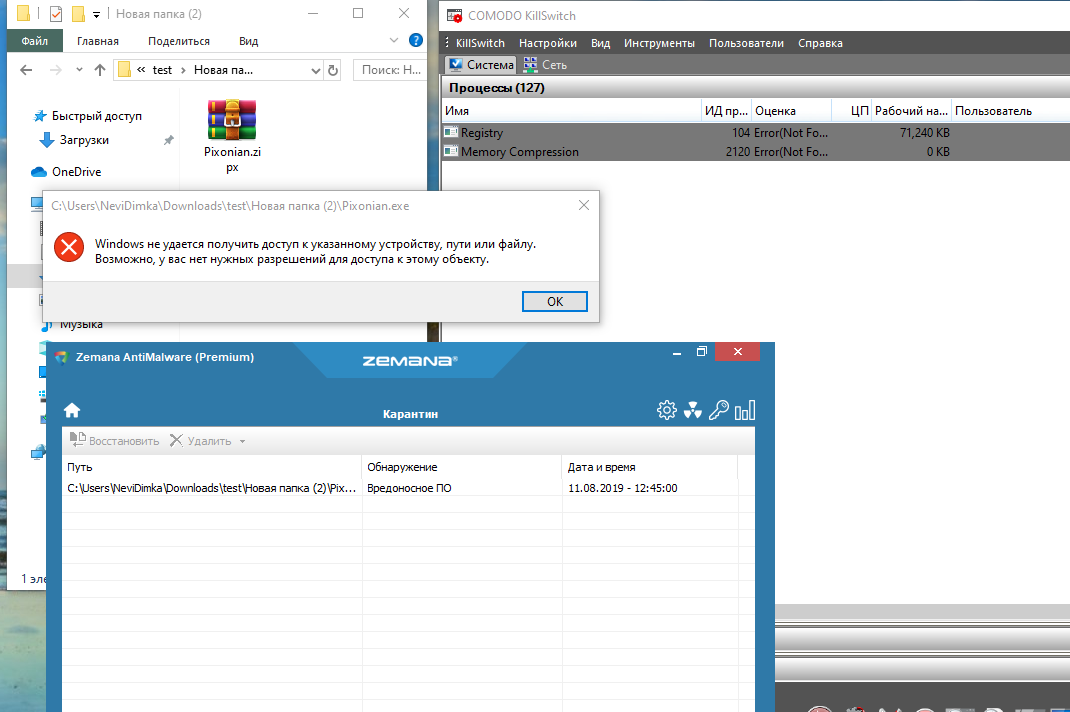Open the Поделиться ribbon tab

179,41
